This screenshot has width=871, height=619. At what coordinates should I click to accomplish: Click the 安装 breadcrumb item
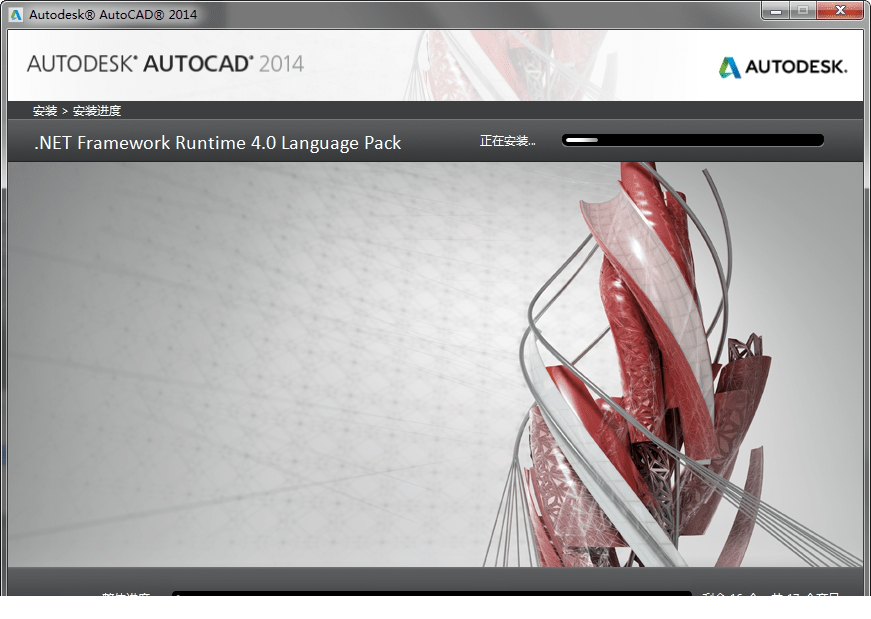[45, 111]
